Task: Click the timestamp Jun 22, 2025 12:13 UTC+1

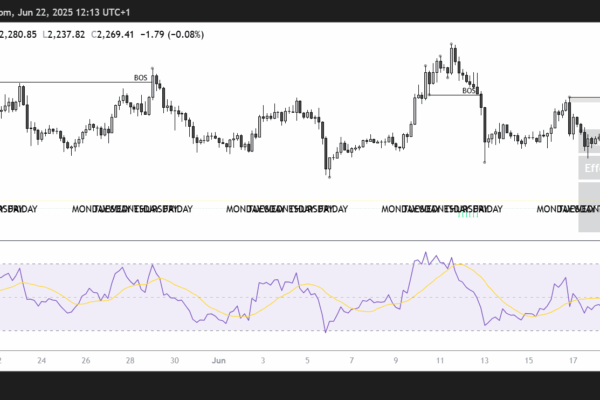Action: (73, 12)
